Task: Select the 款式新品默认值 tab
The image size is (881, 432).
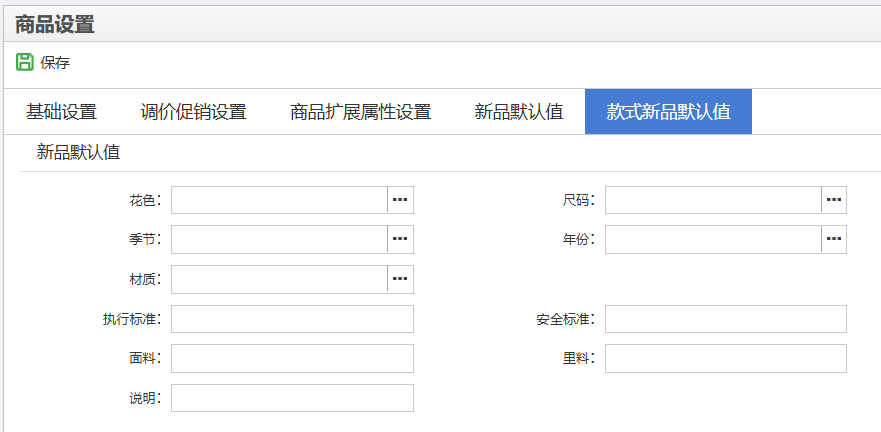Action: 668,112
